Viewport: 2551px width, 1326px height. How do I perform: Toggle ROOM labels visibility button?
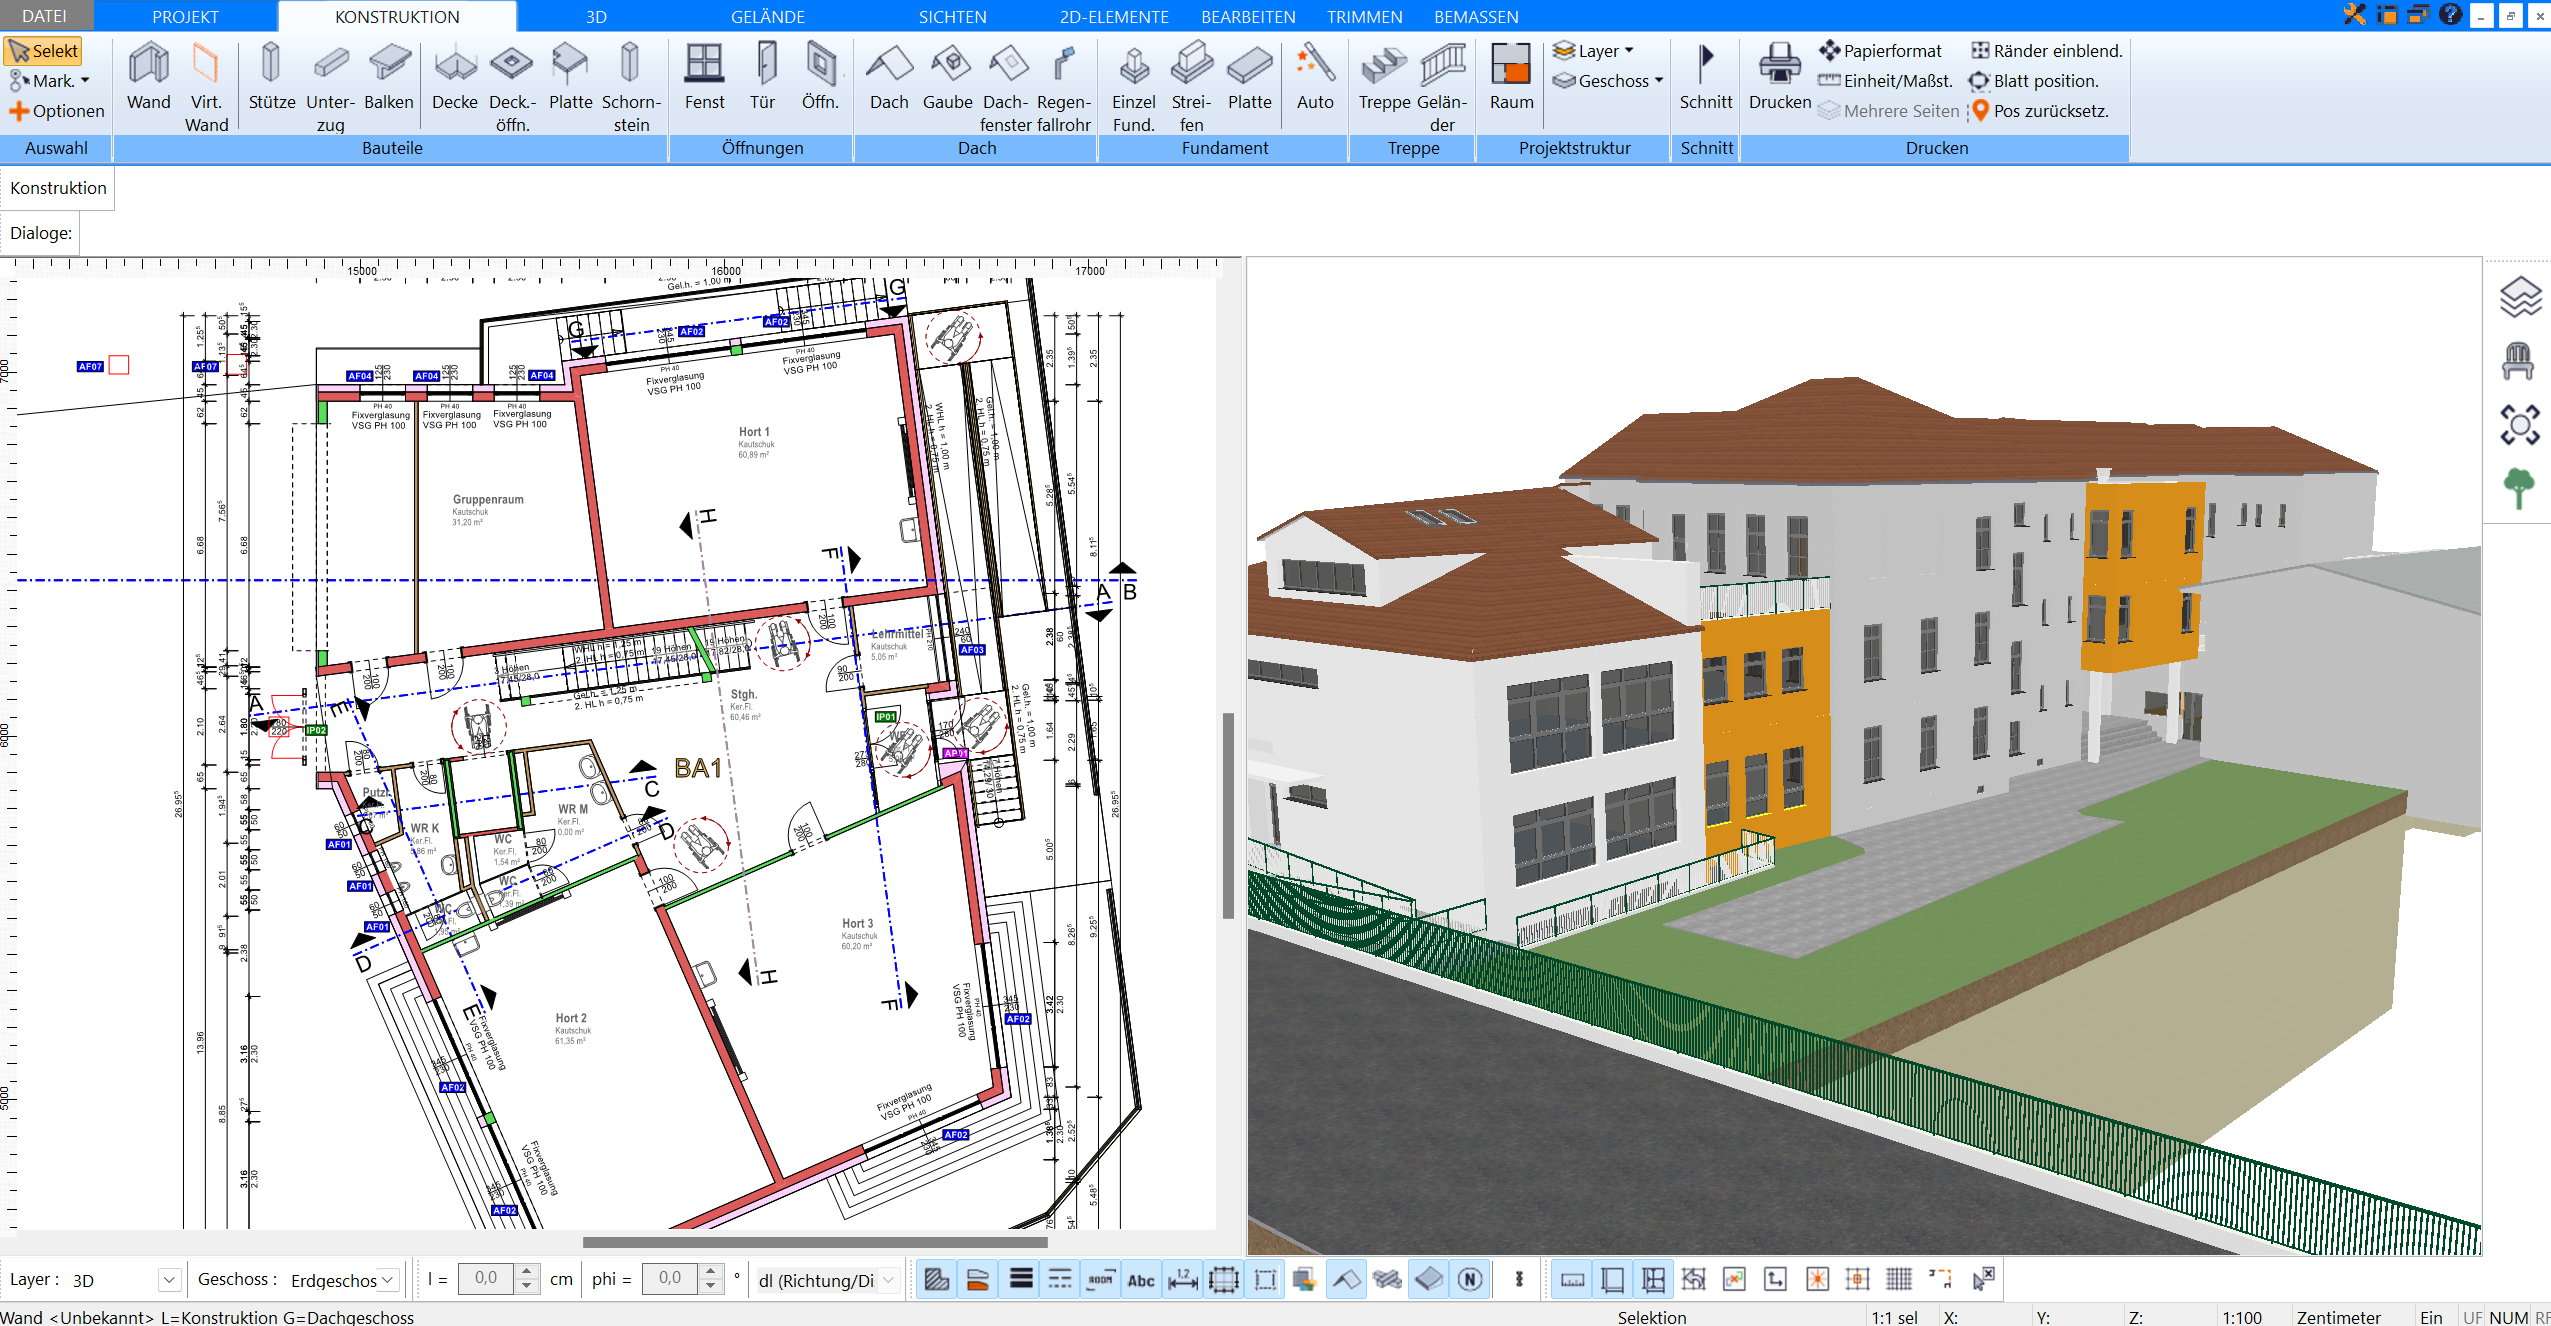1100,1279
